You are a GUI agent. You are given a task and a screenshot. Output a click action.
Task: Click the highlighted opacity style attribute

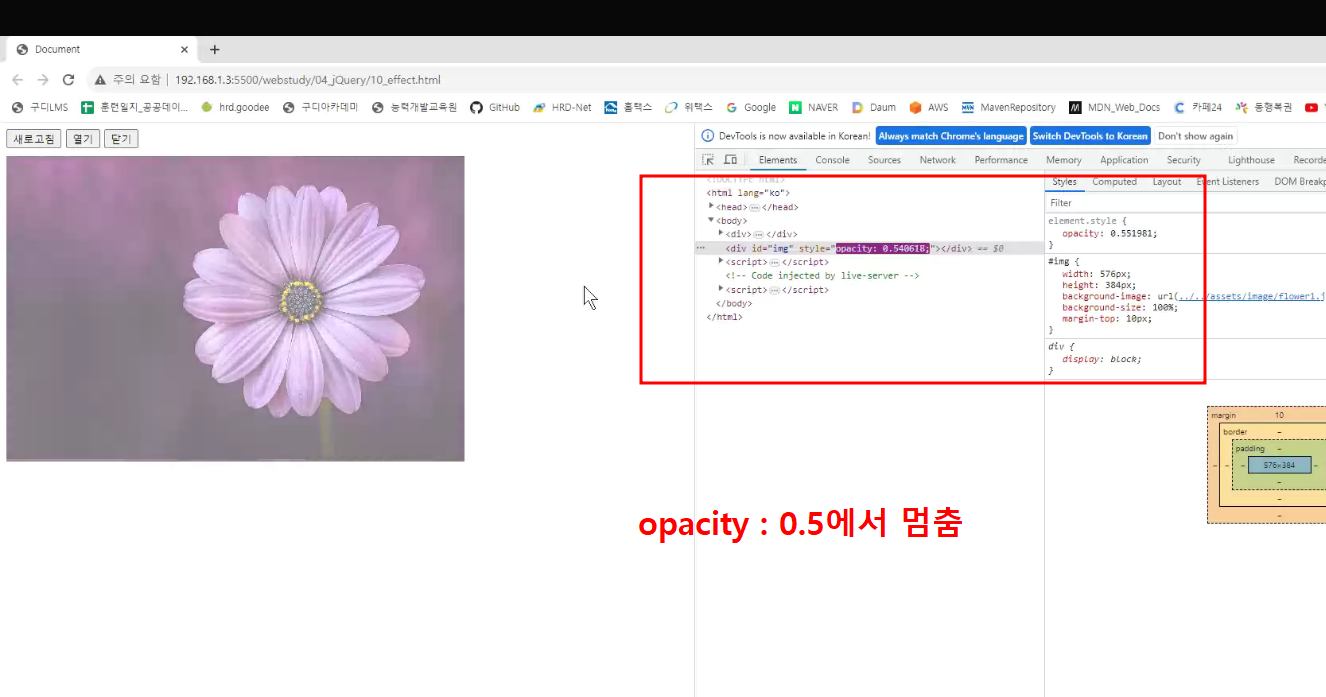[x=882, y=248]
